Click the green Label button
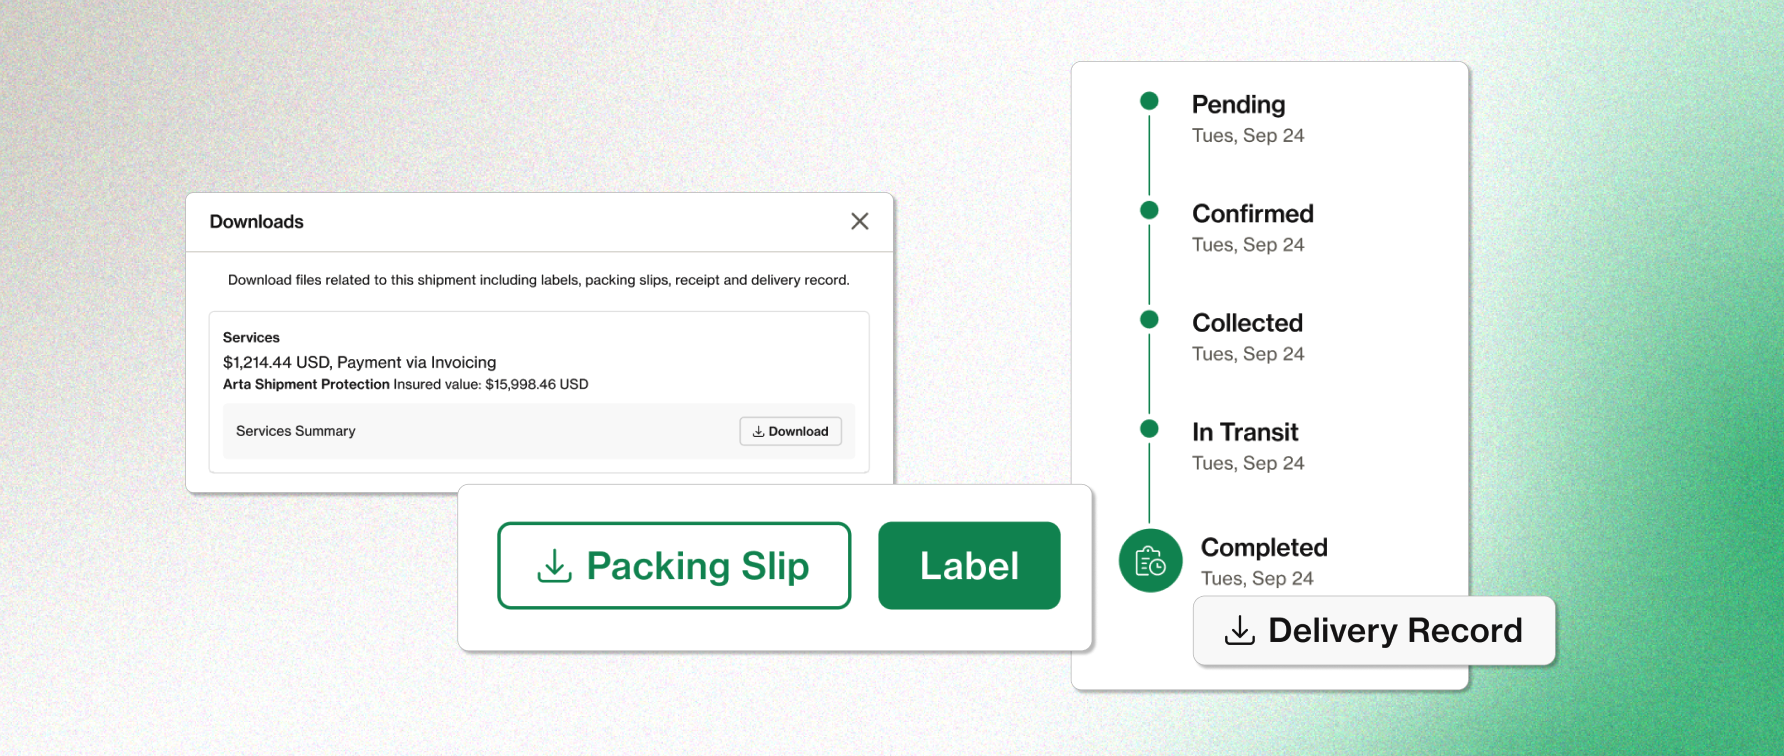This screenshot has width=1784, height=756. 969,566
